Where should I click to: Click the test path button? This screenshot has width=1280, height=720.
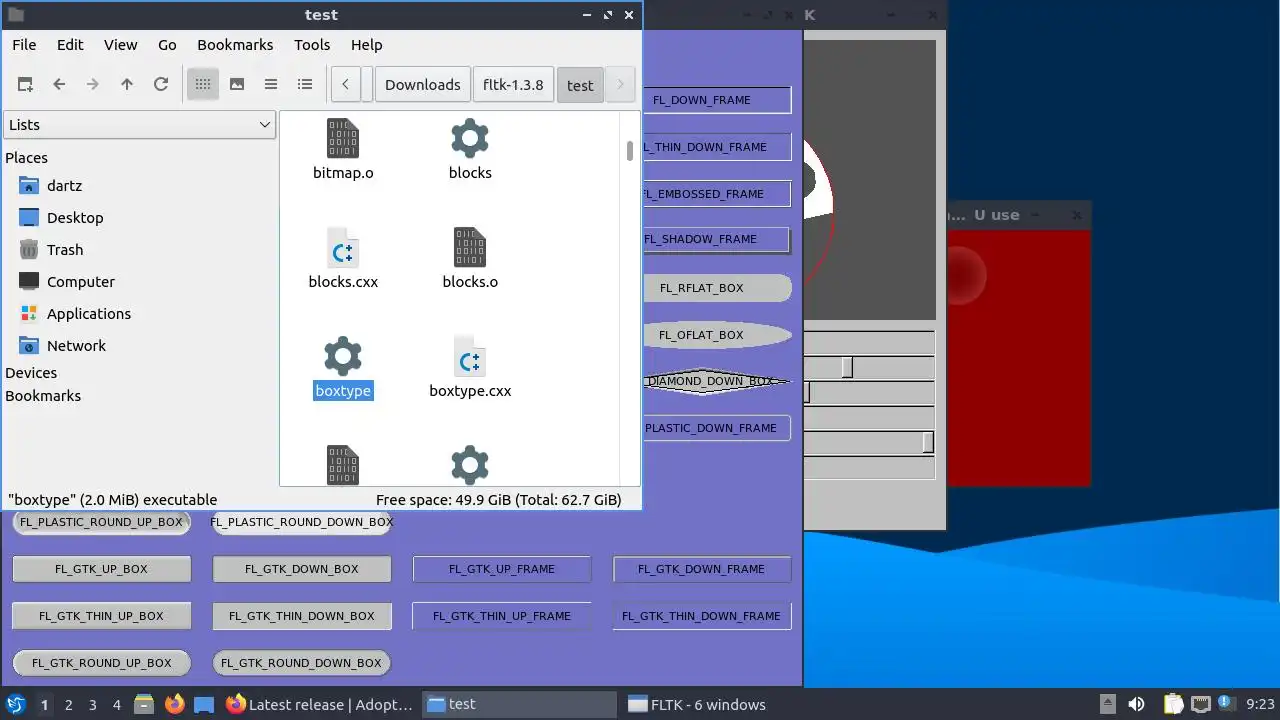[x=580, y=85]
